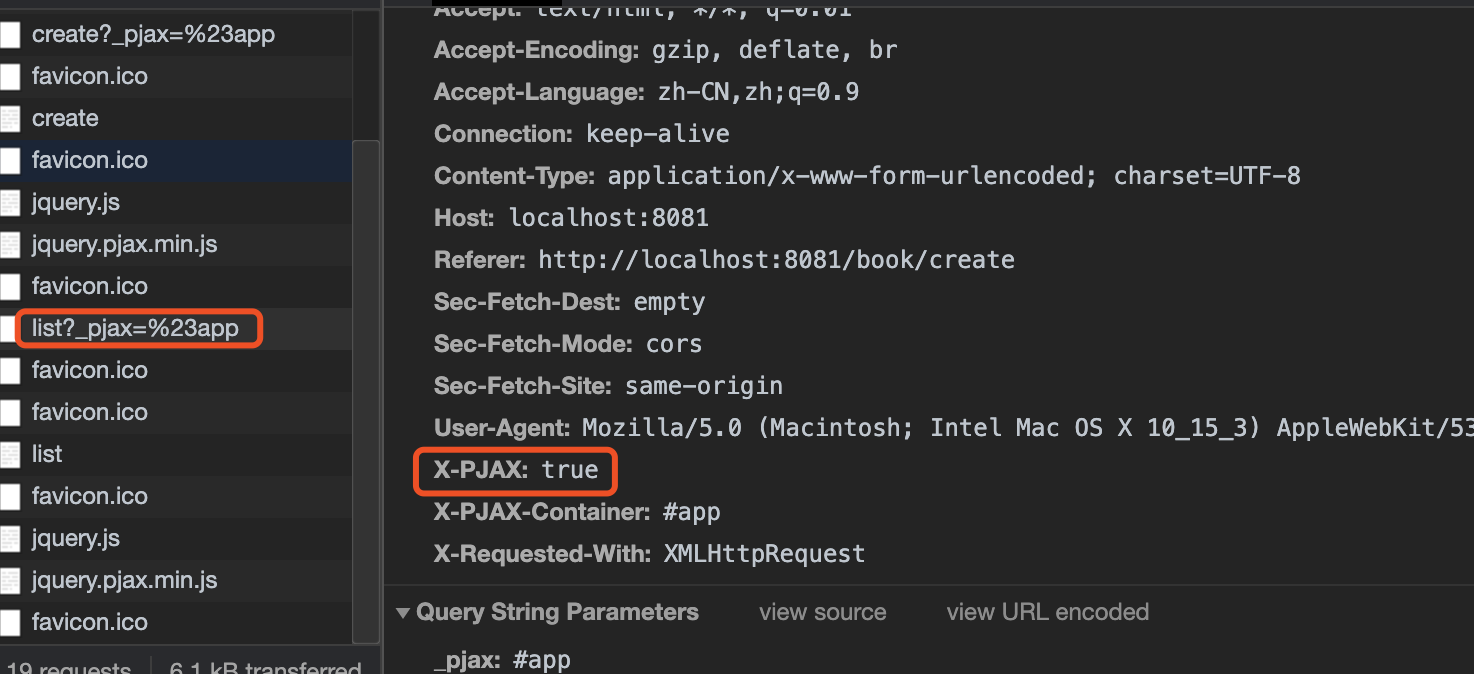This screenshot has width=1474, height=674.
Task: Click the script icon beside the "create" request
Action: (11, 118)
